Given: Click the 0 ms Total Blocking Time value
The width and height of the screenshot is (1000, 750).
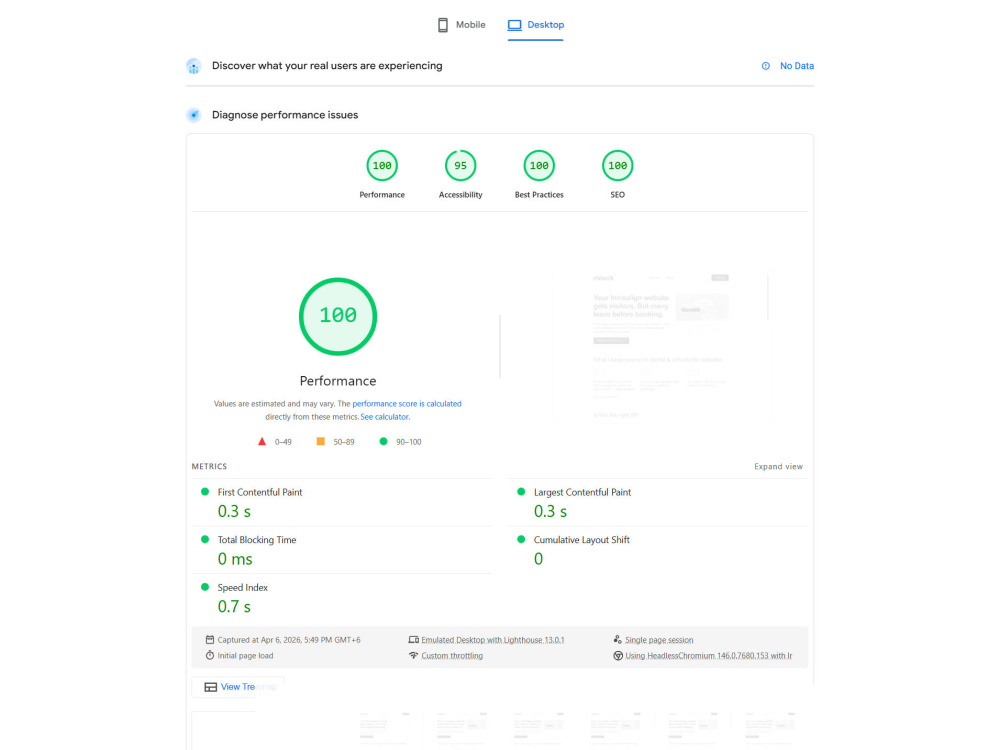Looking at the screenshot, I should pyautogui.click(x=235, y=559).
